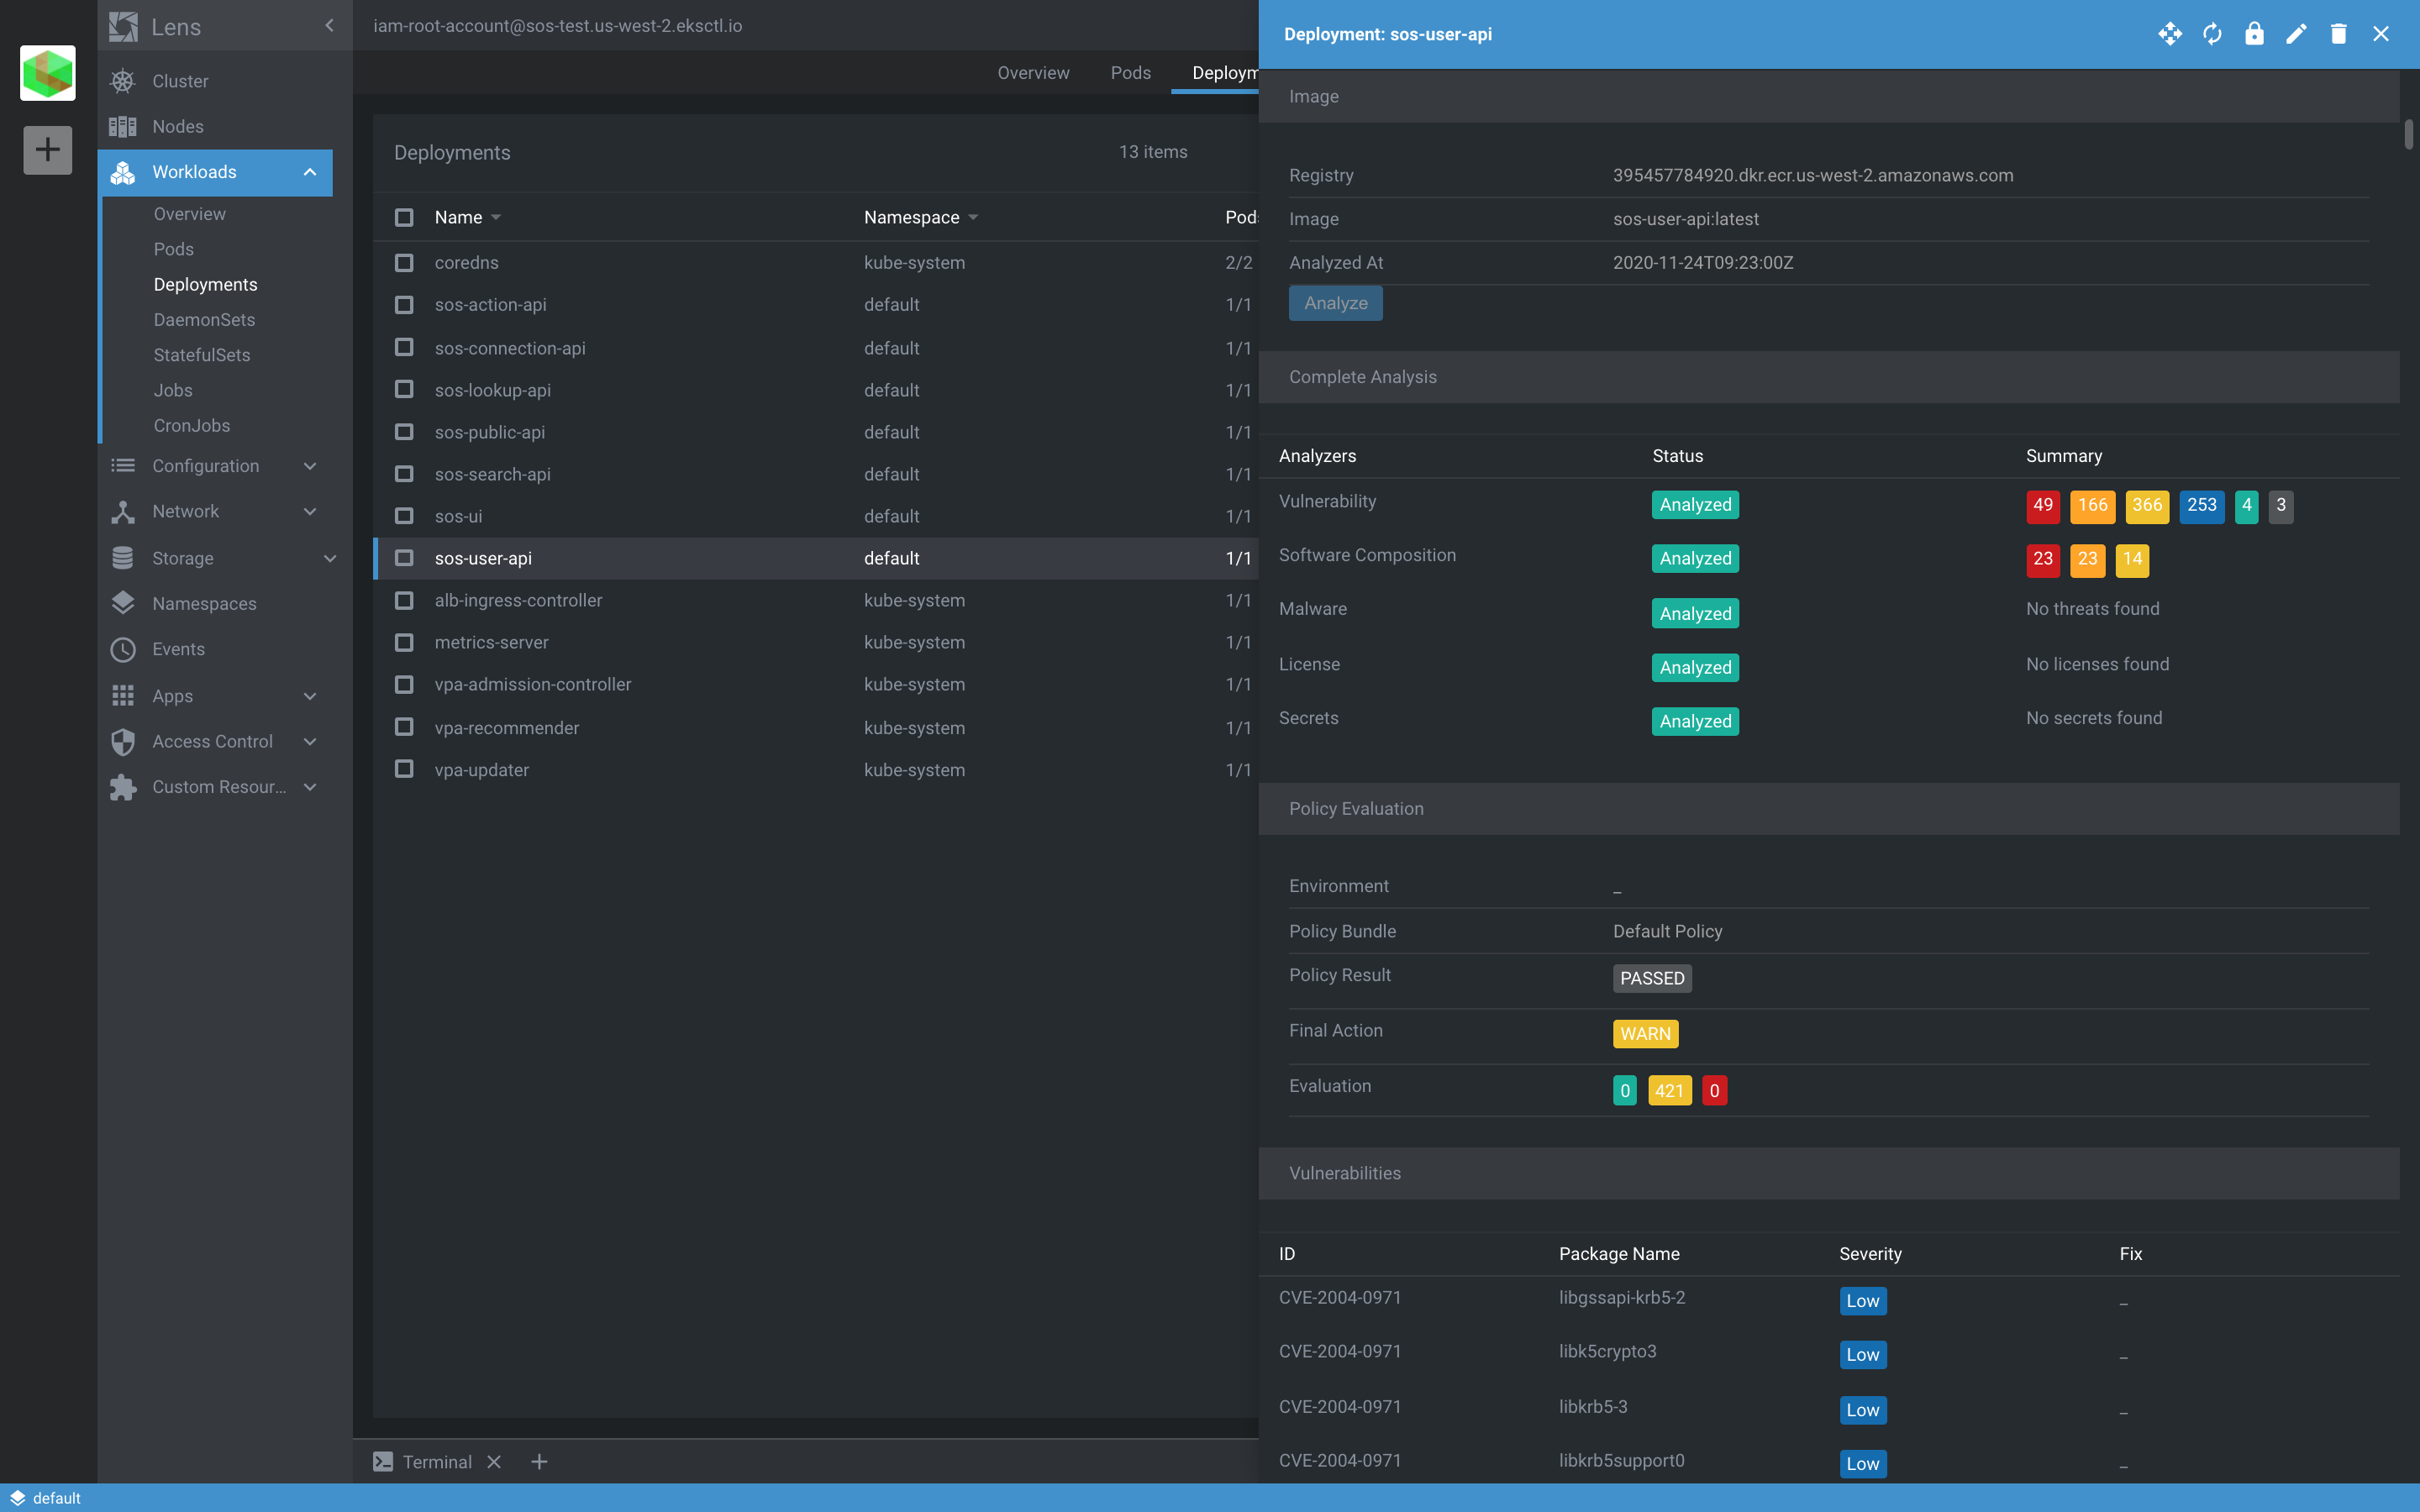Click the scale arrows icon in deployment header

tap(2170, 34)
